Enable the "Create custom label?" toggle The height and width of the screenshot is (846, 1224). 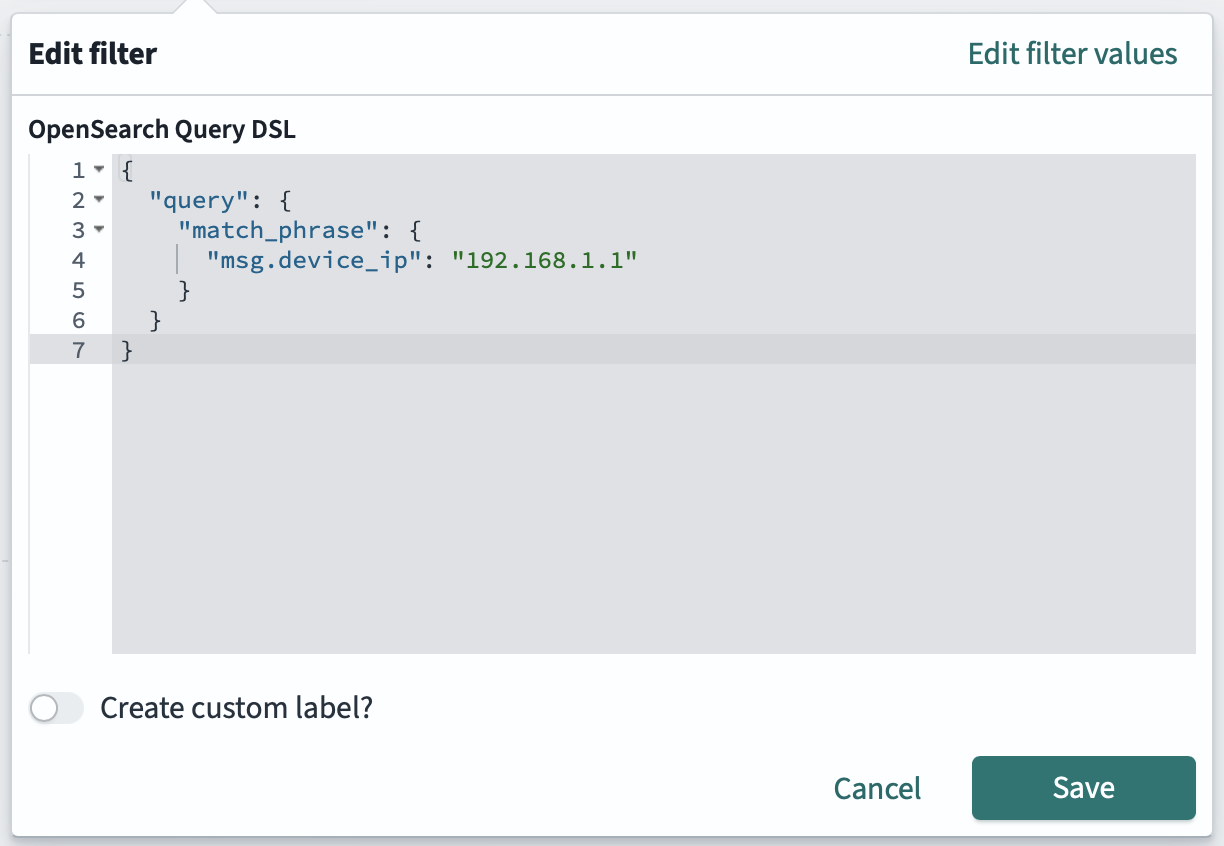tap(56, 708)
